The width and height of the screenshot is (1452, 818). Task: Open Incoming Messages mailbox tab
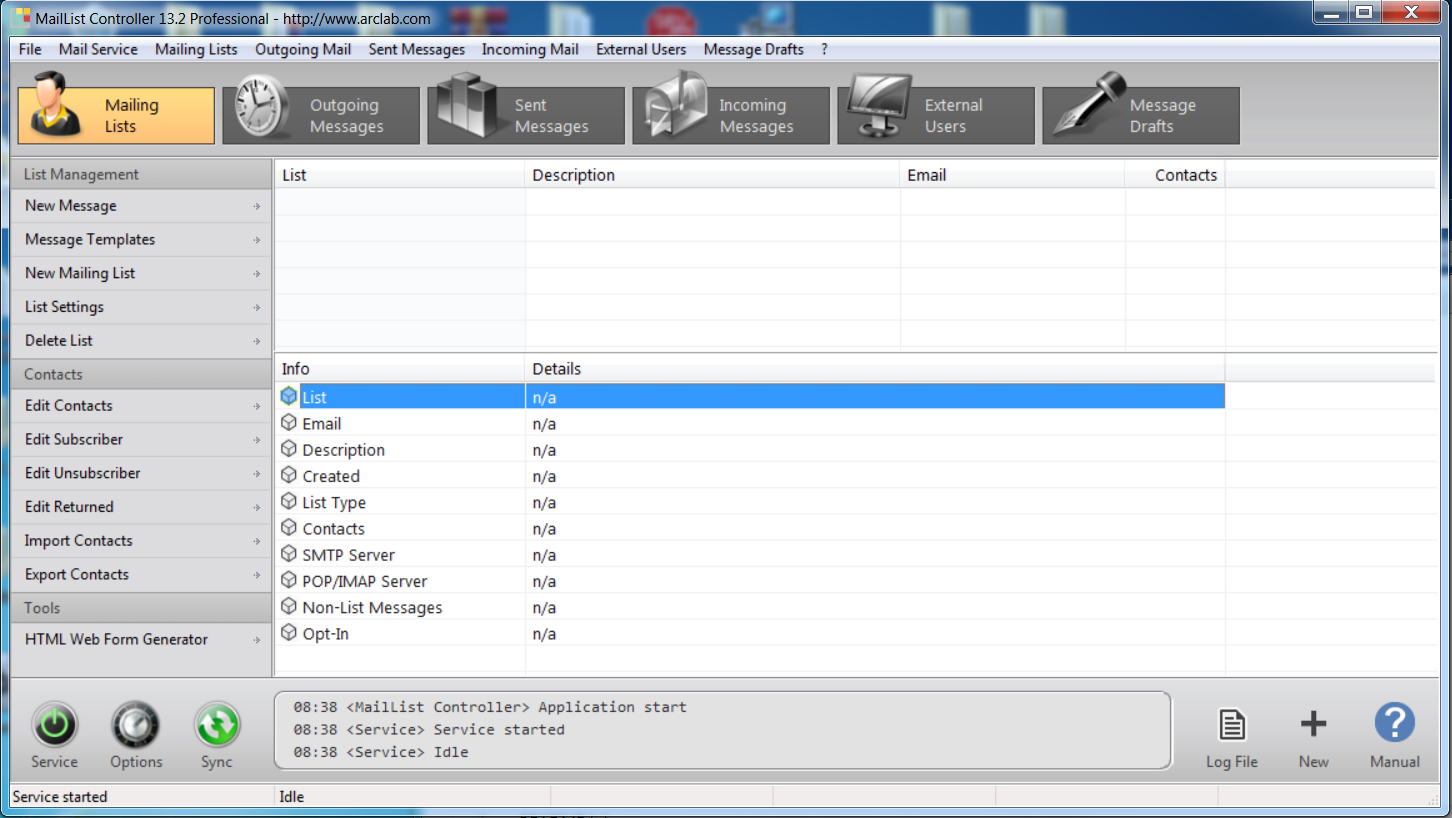pos(731,116)
